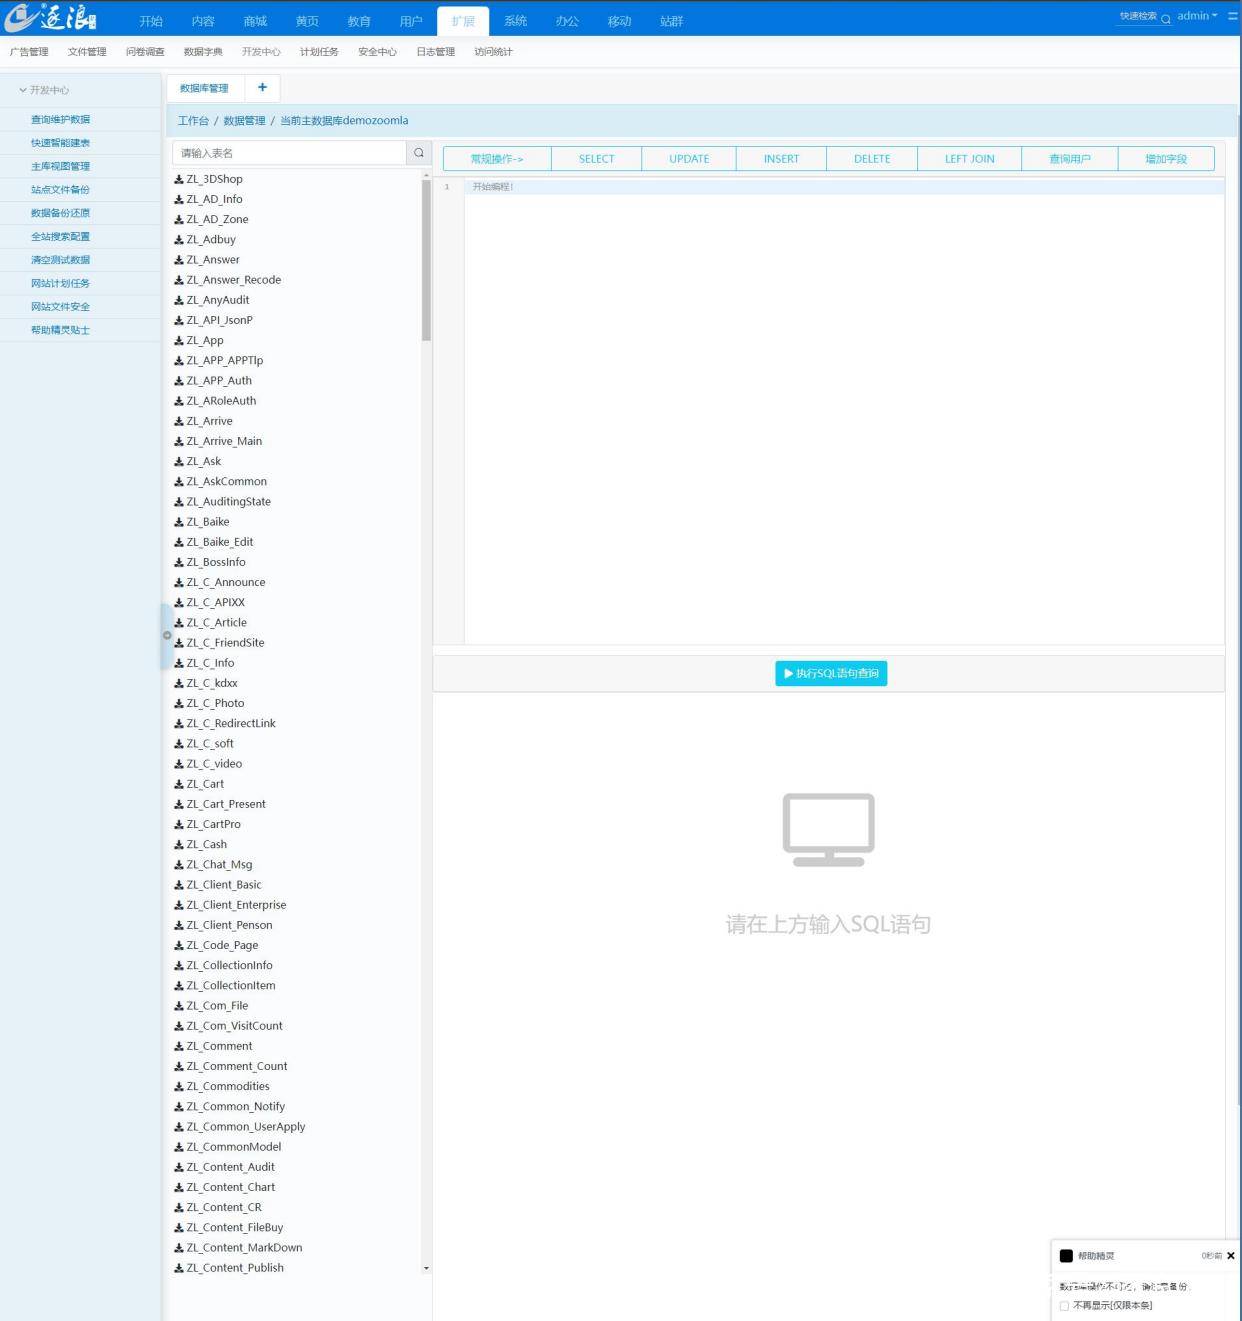Viewport: 1242px width, 1321px height.
Task: Click the down arrow of the table list scrollbar
Action: 426,1268
